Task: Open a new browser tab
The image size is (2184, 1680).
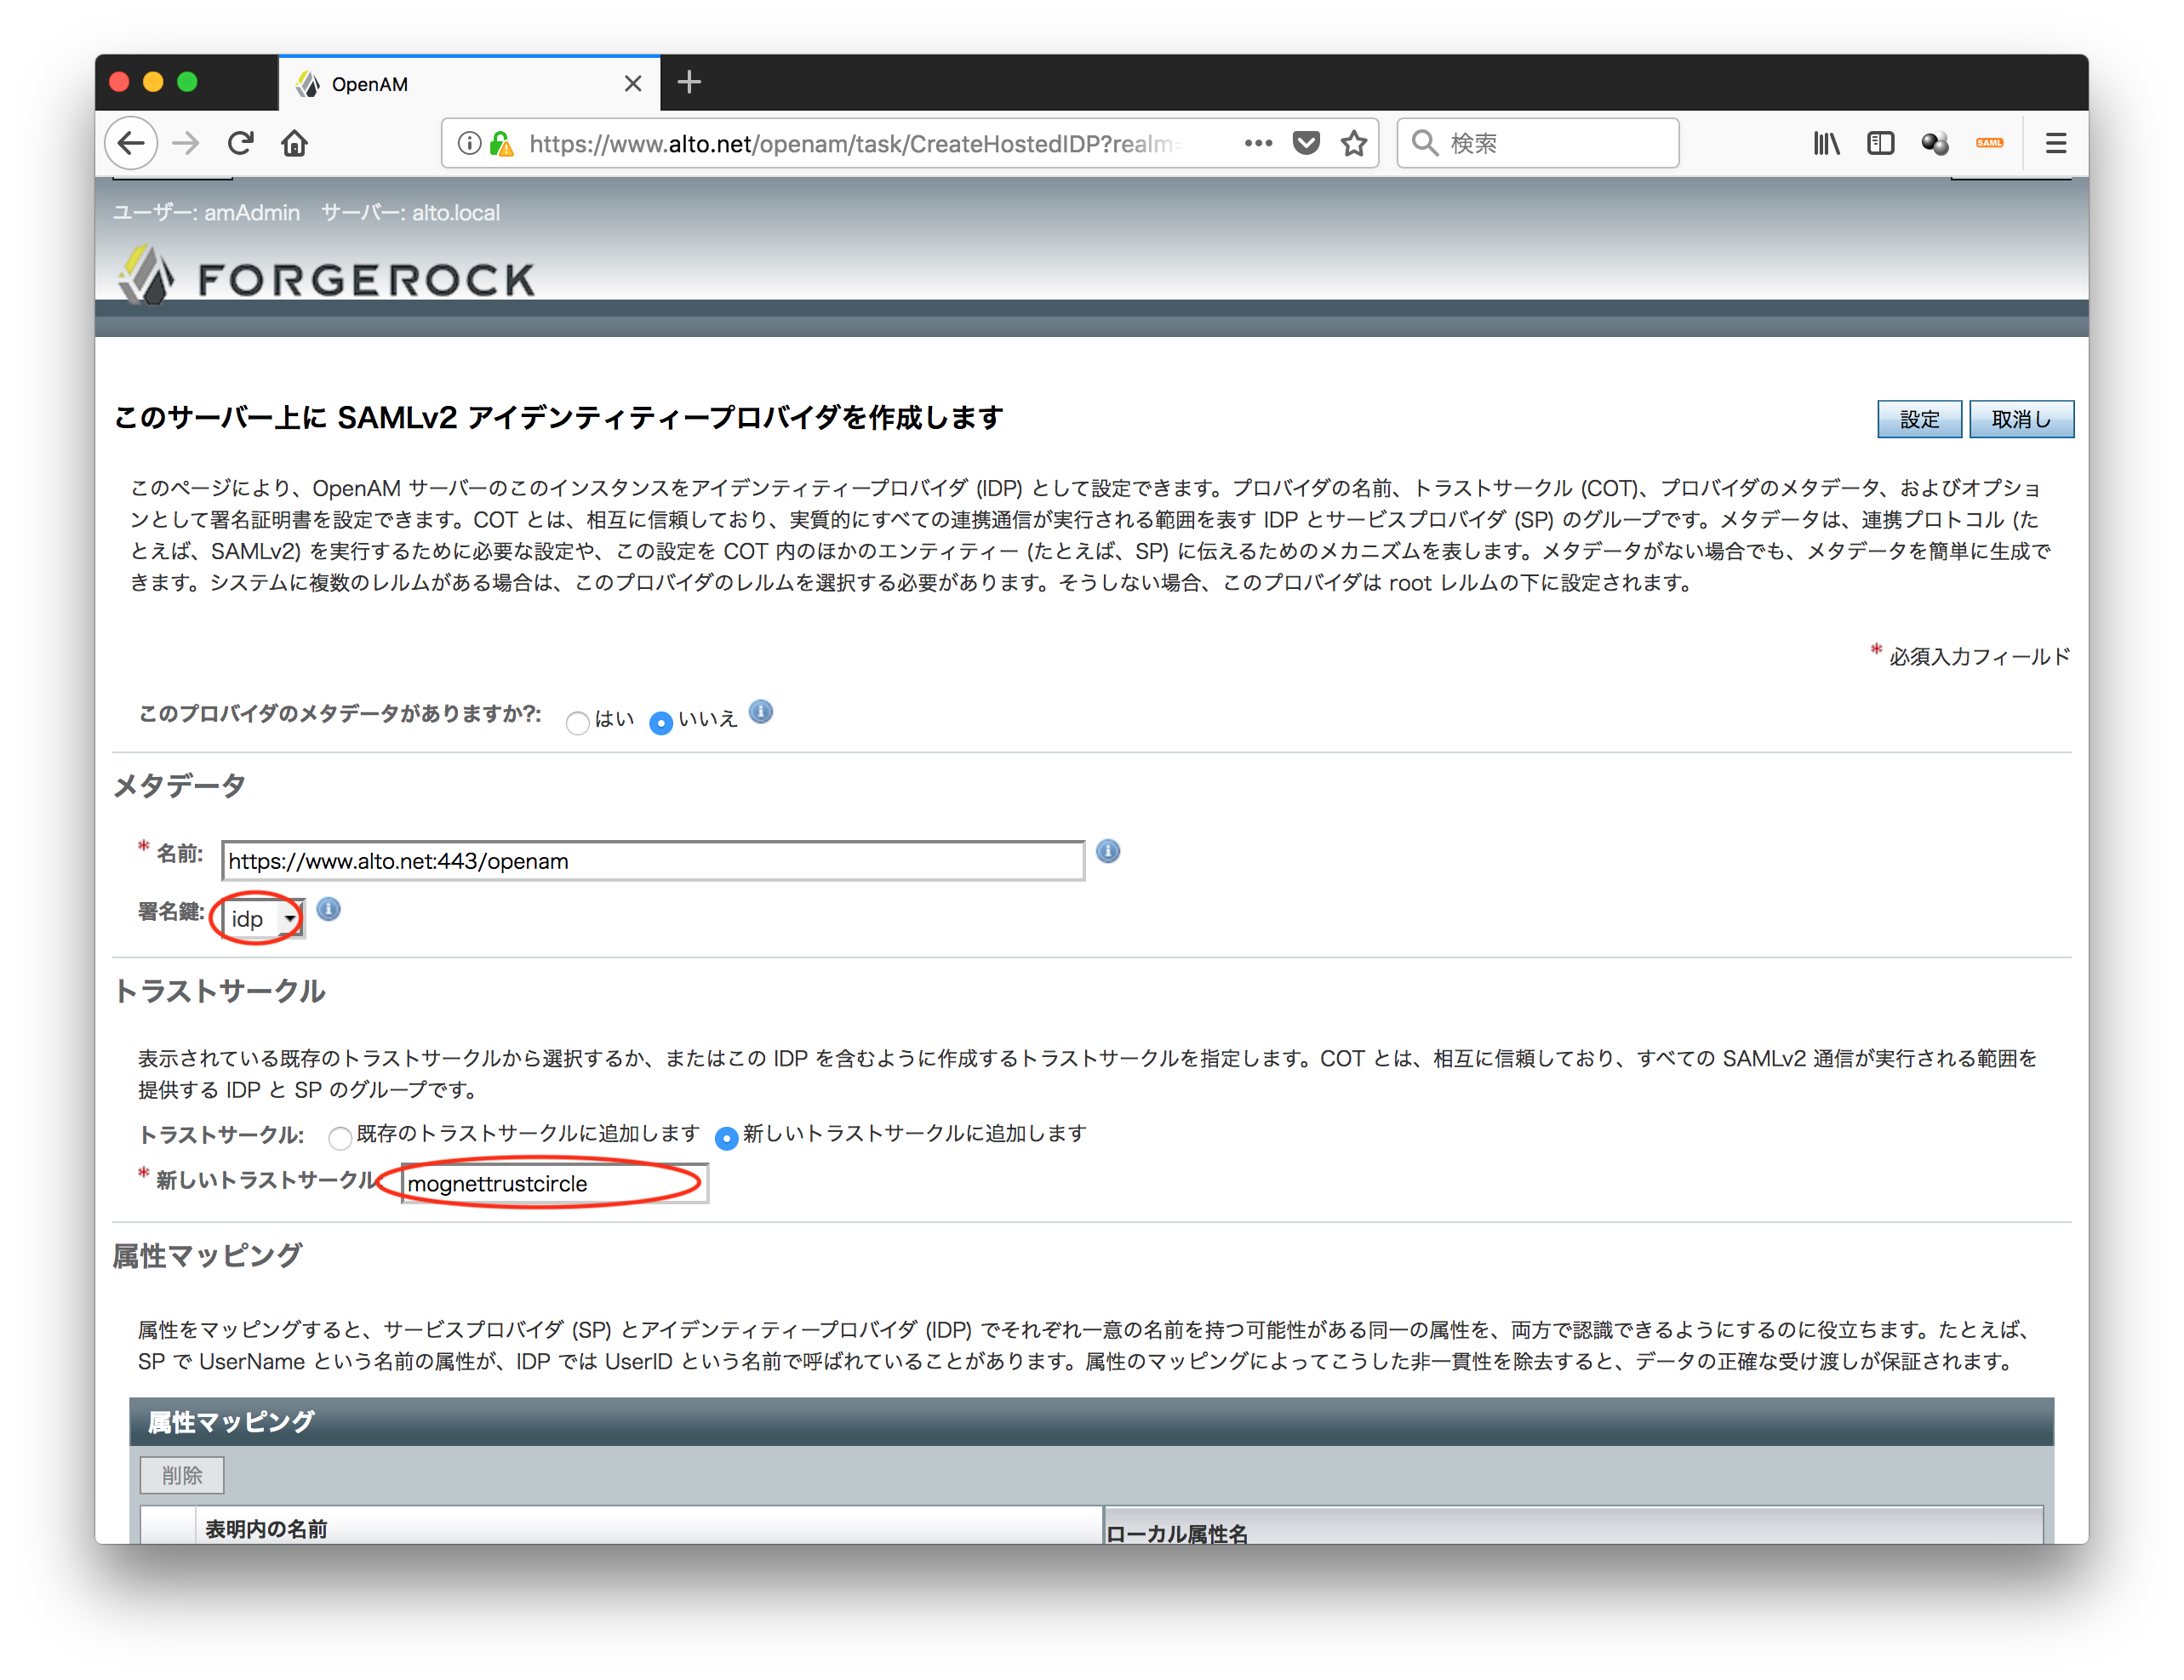Action: (x=689, y=83)
